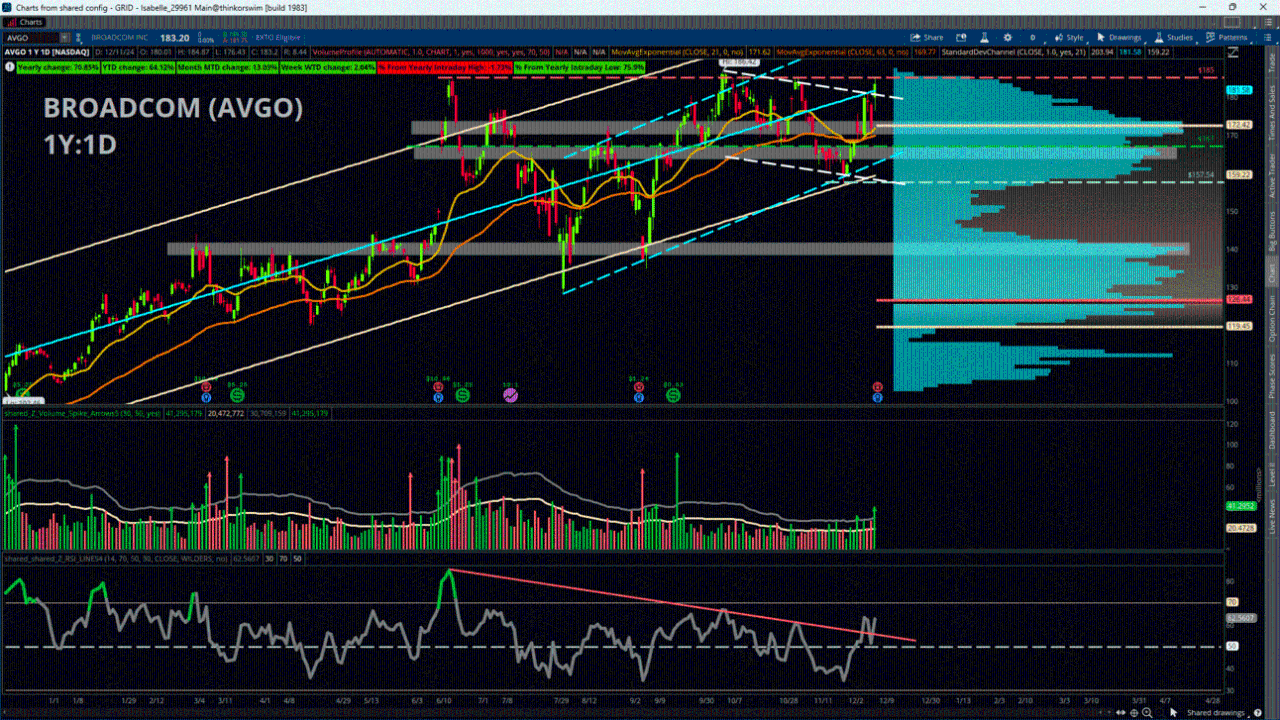Select the Charts tab

point(27,22)
